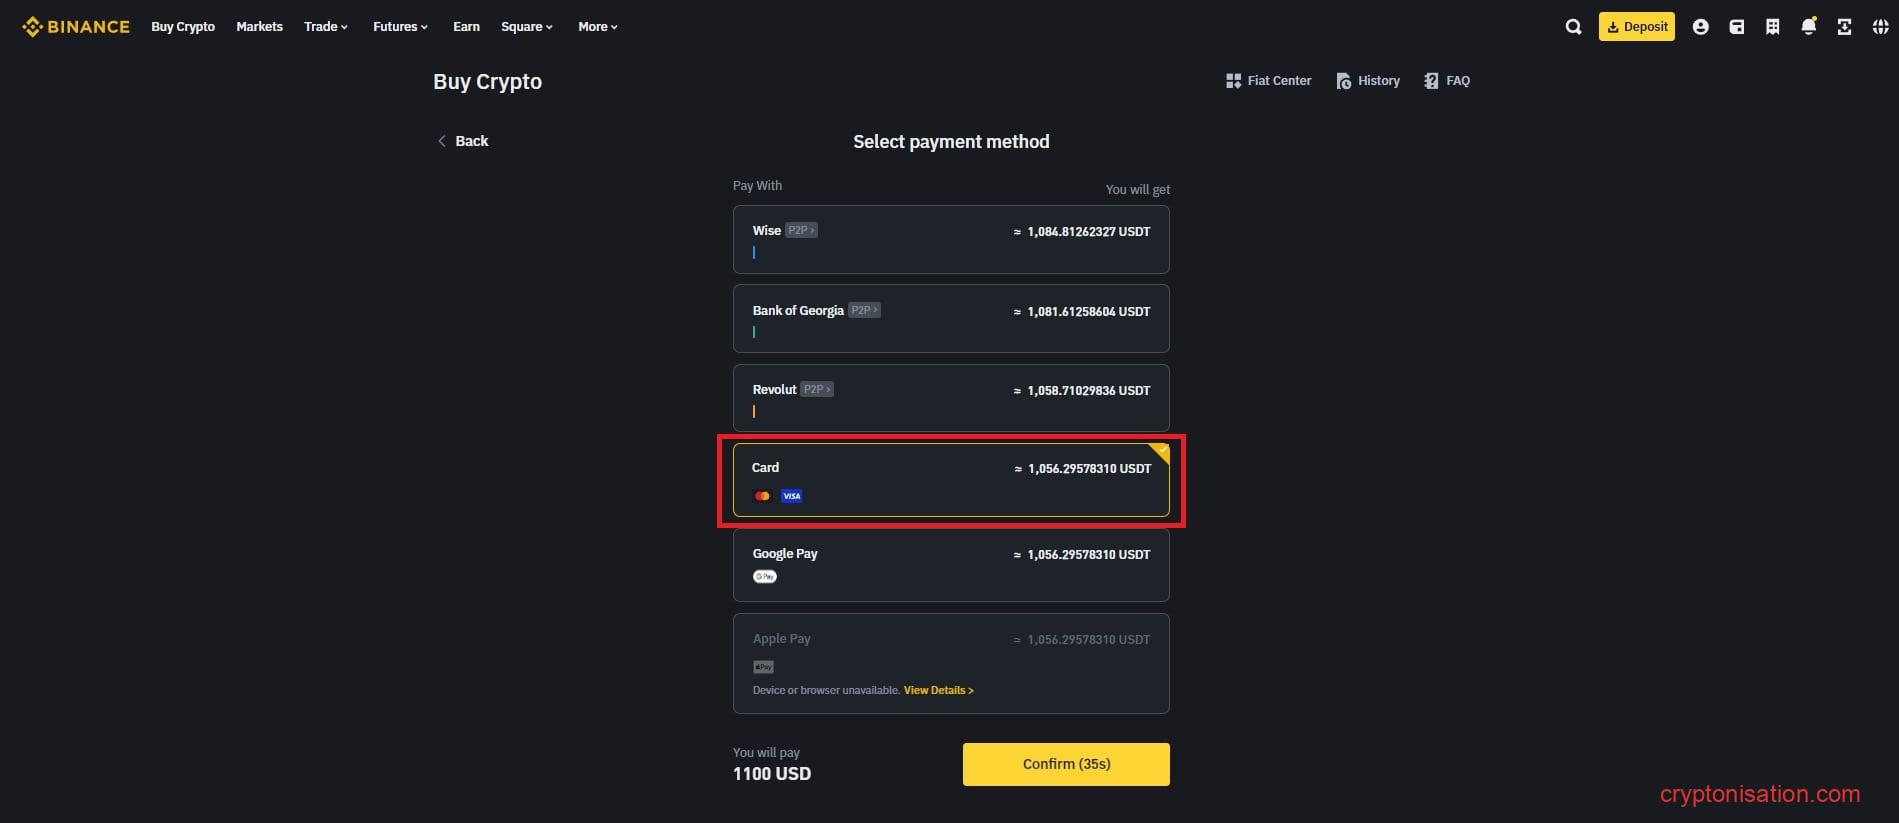Open the notifications bell

[1808, 27]
